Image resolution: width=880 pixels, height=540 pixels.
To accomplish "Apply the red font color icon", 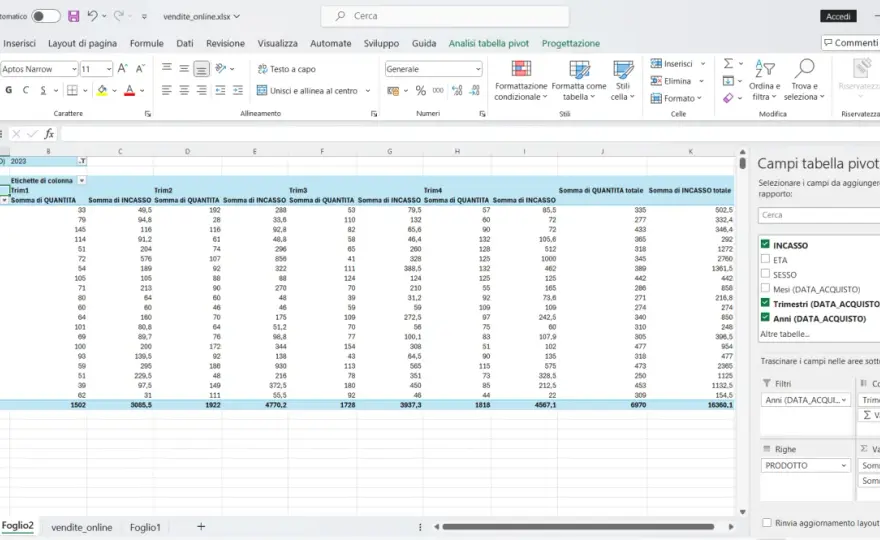I will click(x=129, y=90).
